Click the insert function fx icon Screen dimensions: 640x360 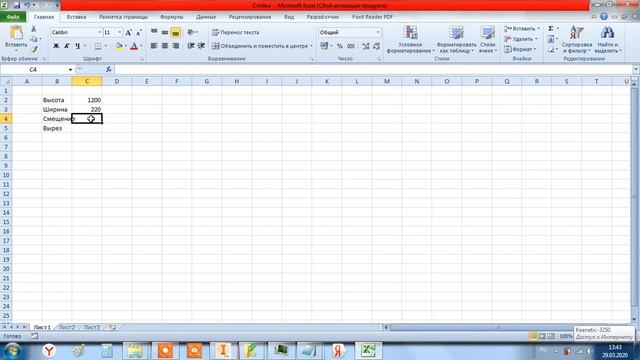[x=109, y=70]
